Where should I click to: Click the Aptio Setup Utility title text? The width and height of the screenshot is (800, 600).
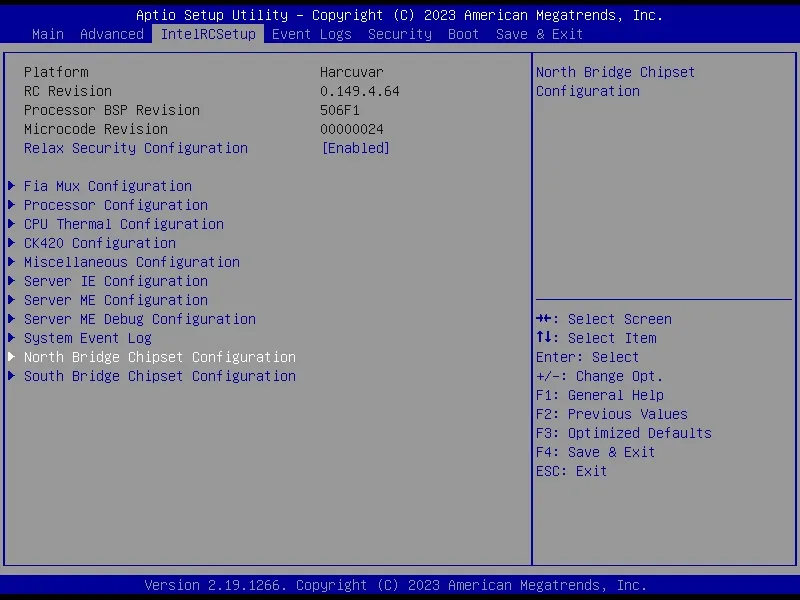399,15
